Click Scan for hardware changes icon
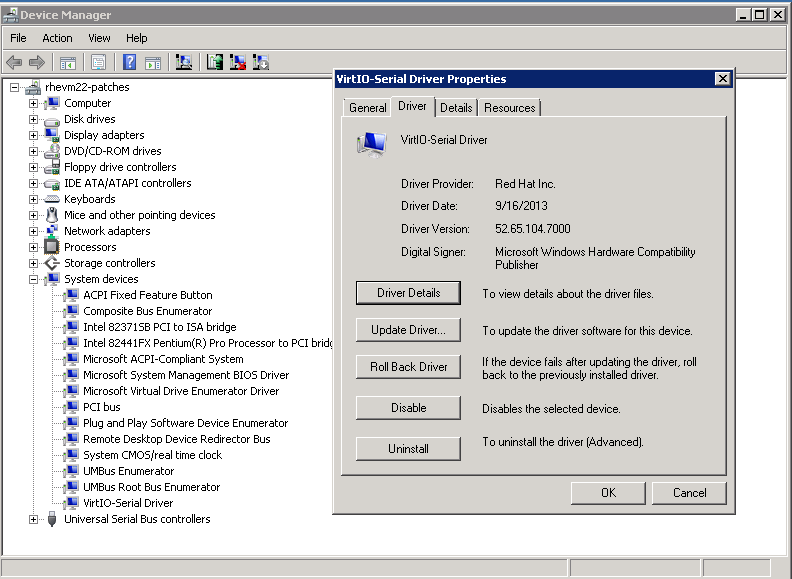The height and width of the screenshot is (579, 792). tap(184, 63)
